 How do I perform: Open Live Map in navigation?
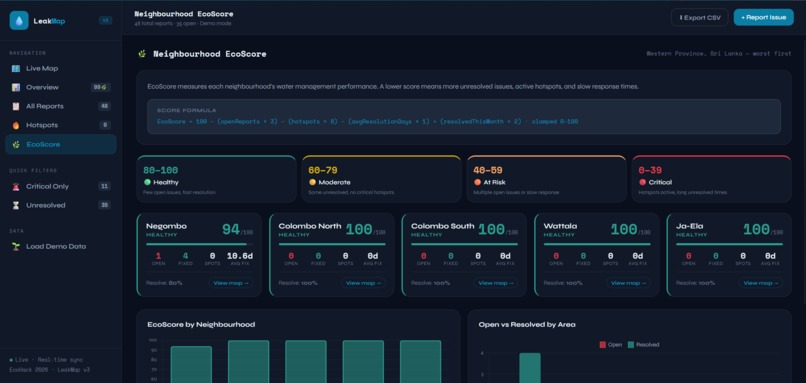(61, 68)
